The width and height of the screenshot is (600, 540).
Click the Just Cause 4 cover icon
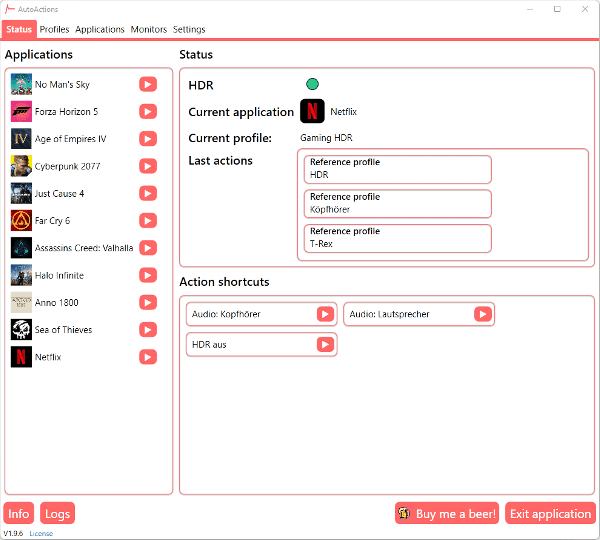21,193
